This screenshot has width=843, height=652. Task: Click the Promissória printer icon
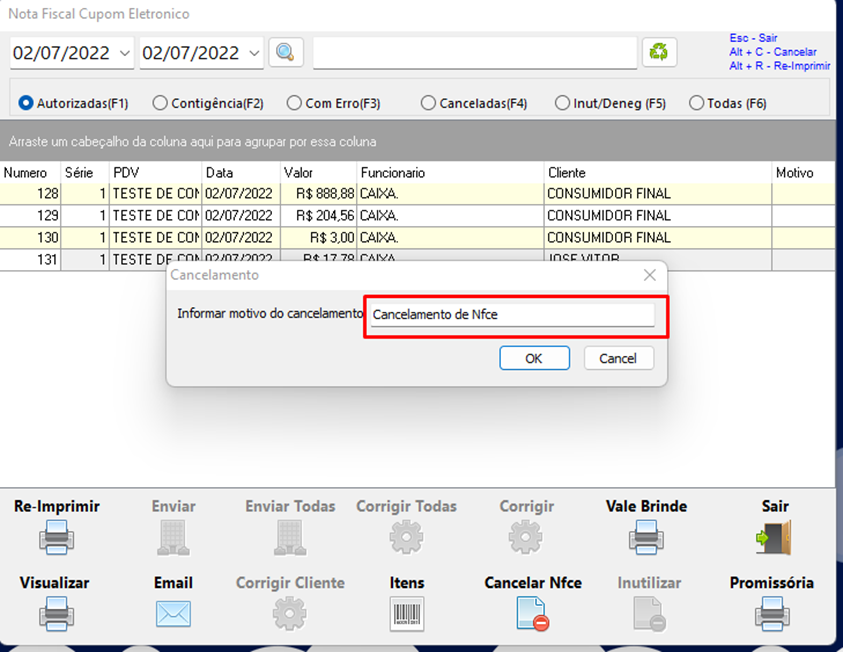[772, 614]
